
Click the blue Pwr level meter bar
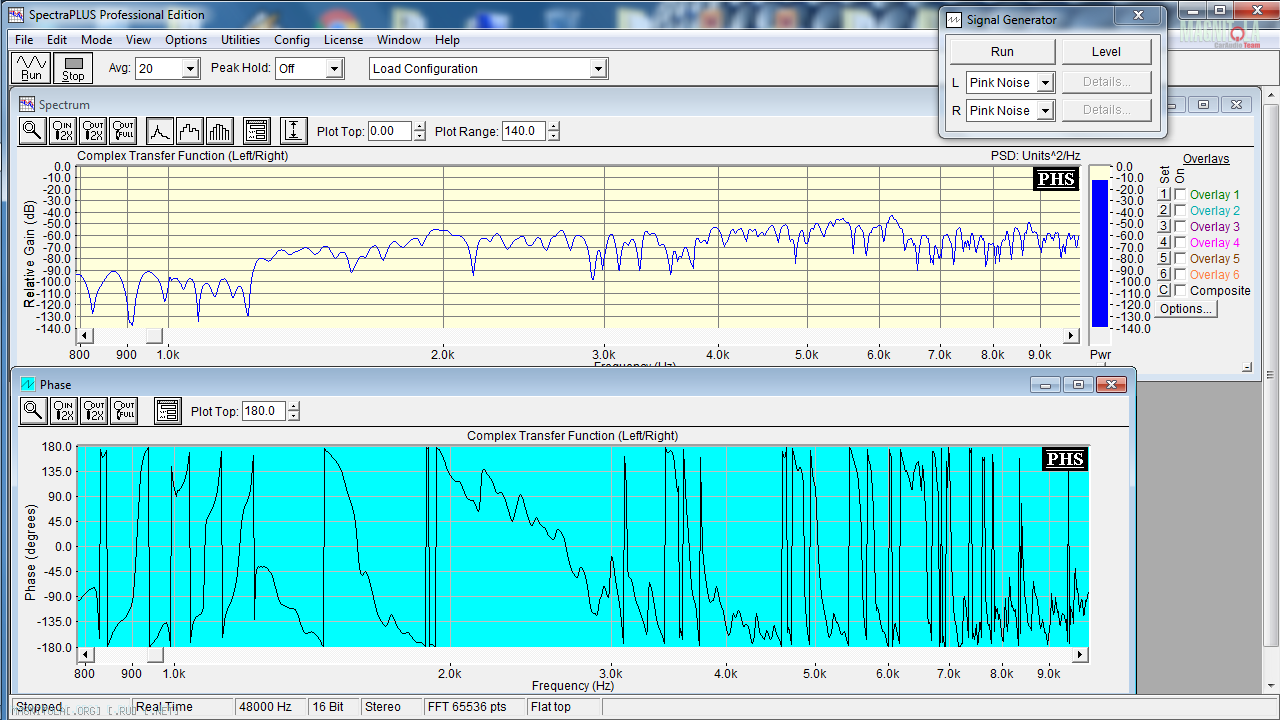1100,253
